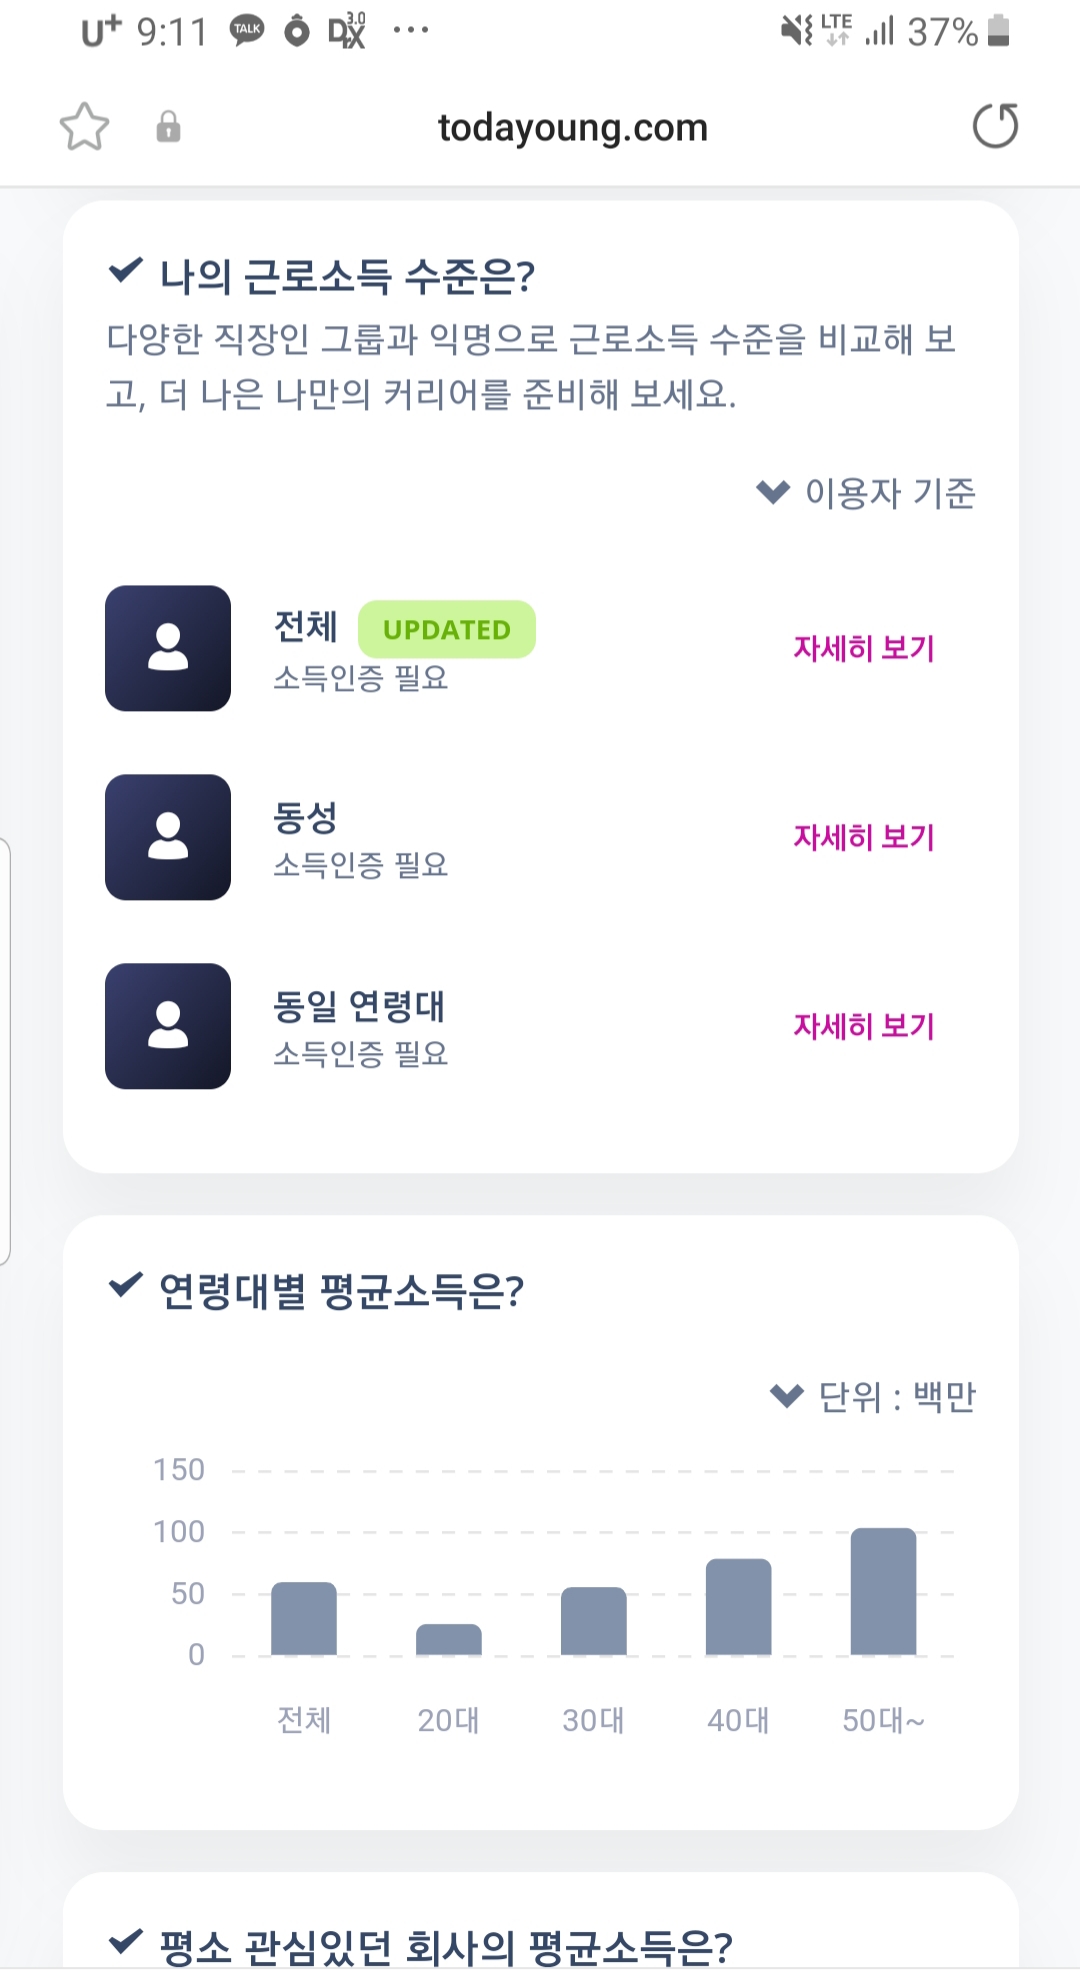The width and height of the screenshot is (1080, 1971).
Task: Tap the 전체 group profile icon
Action: coord(168,648)
